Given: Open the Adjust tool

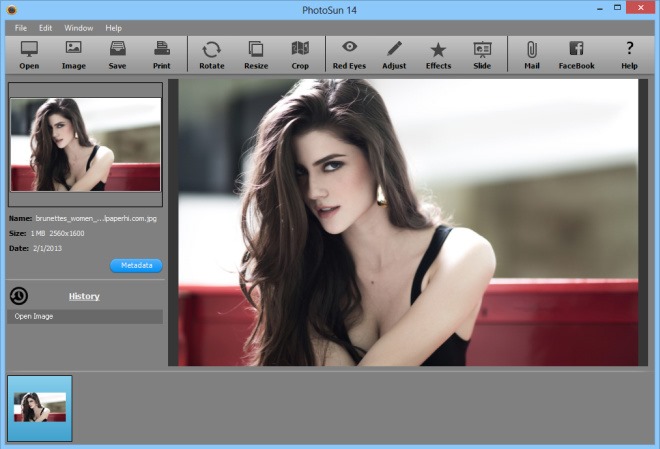Looking at the screenshot, I should pos(394,54).
